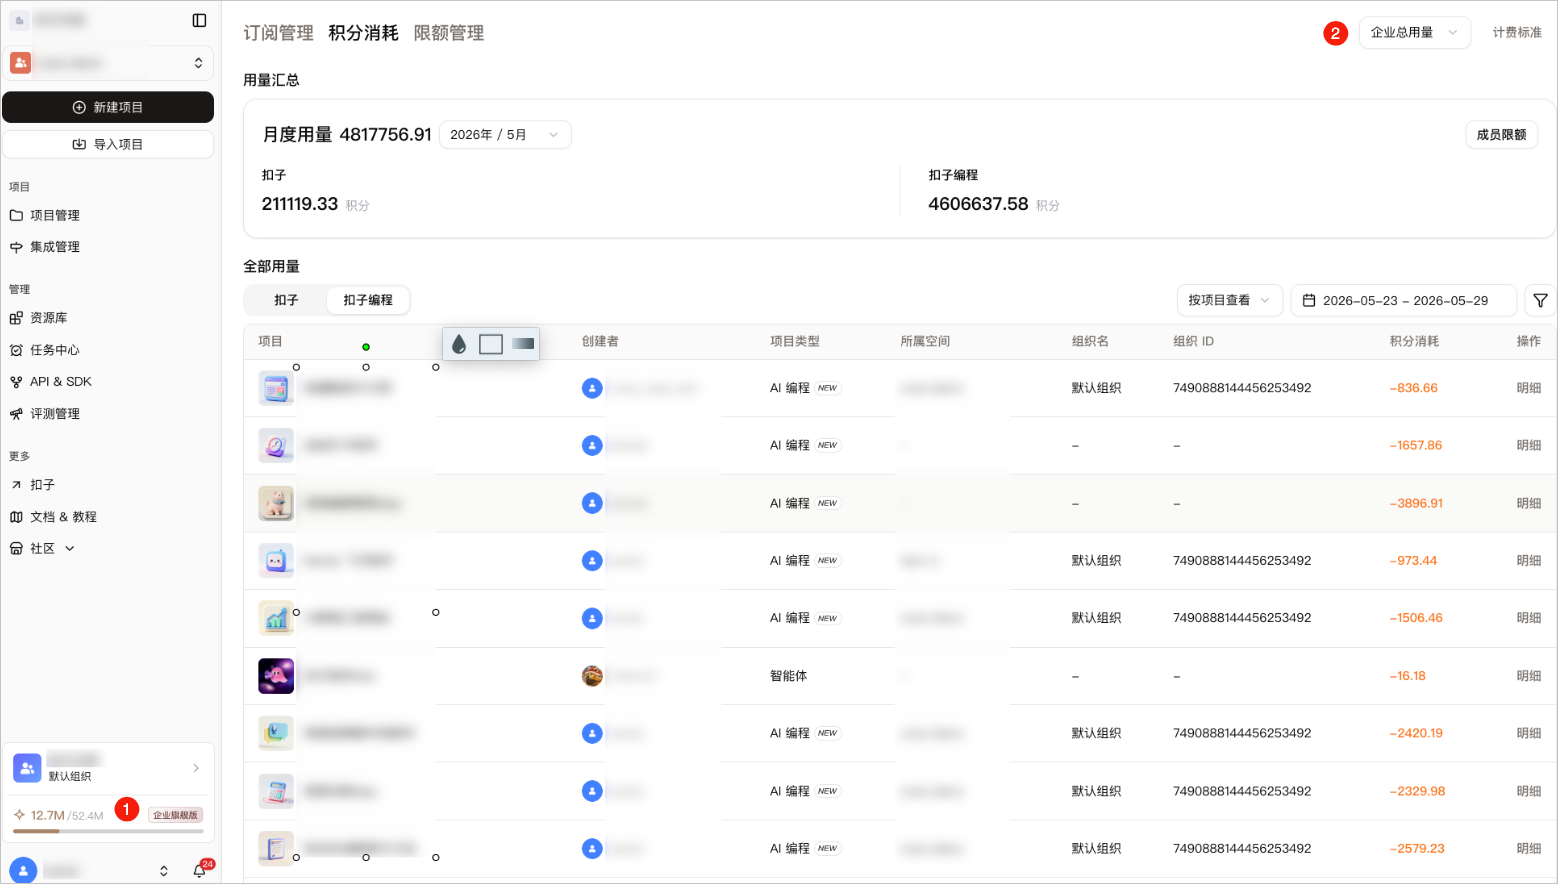Click the 项目类型 column header
The height and width of the screenshot is (884, 1558).
click(794, 342)
